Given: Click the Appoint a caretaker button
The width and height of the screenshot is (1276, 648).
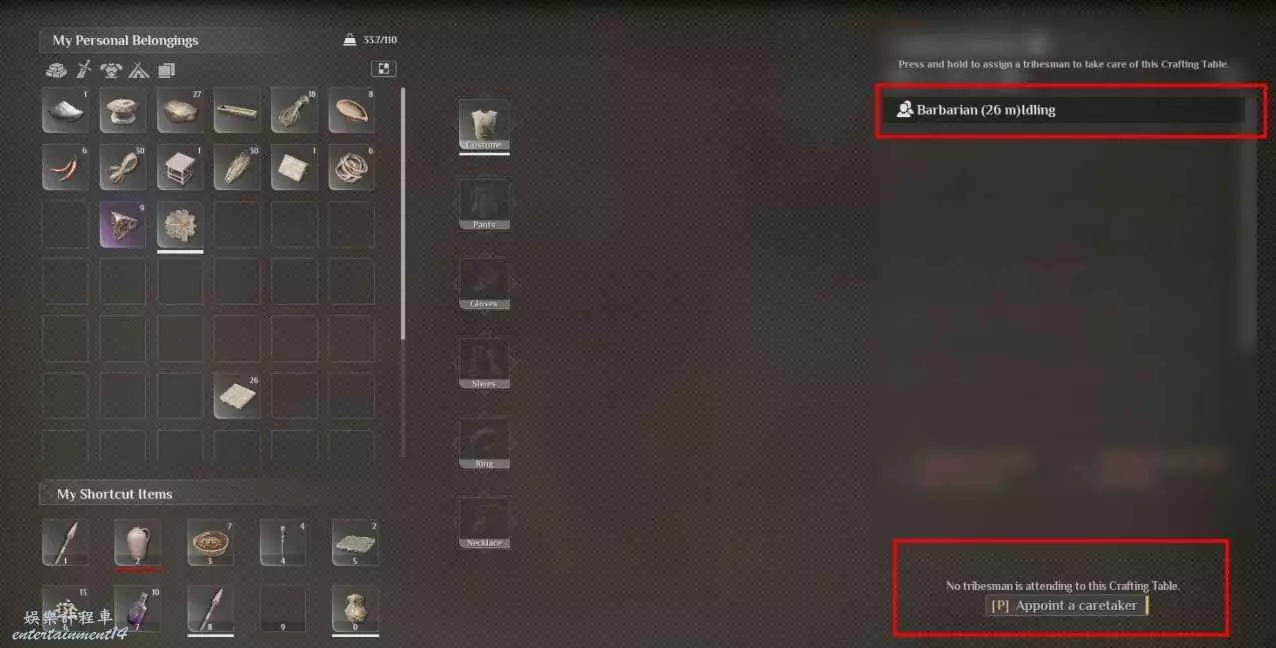Looking at the screenshot, I should point(1067,605).
